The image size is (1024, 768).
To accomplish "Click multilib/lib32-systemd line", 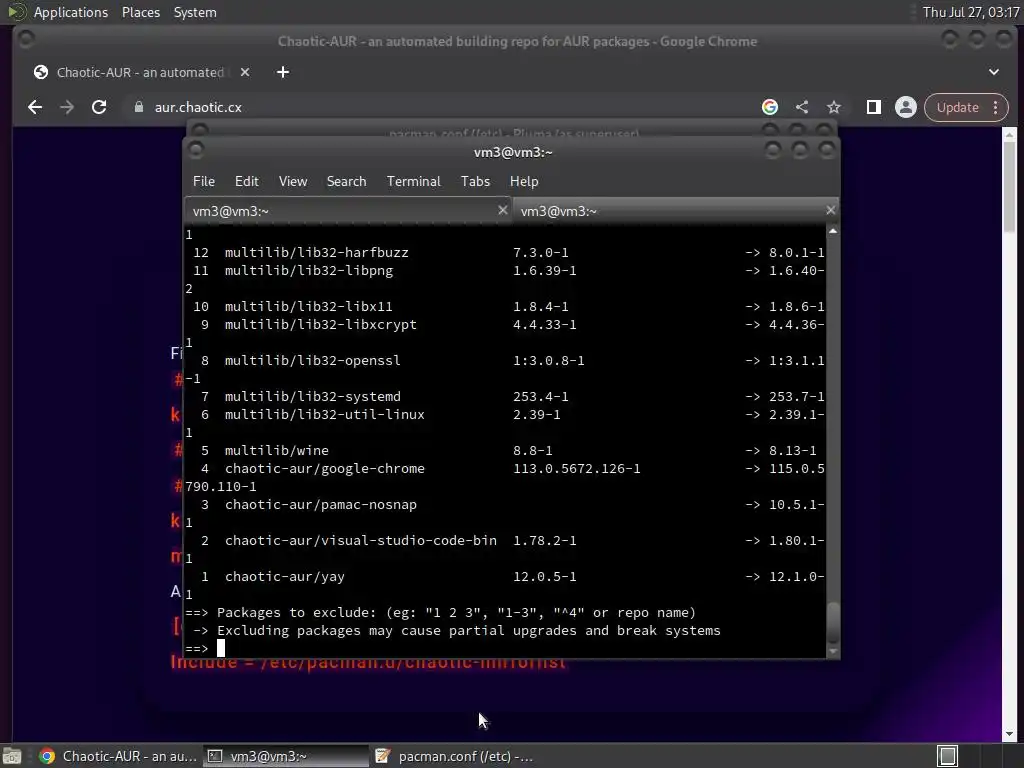I will pyautogui.click(x=505, y=396).
